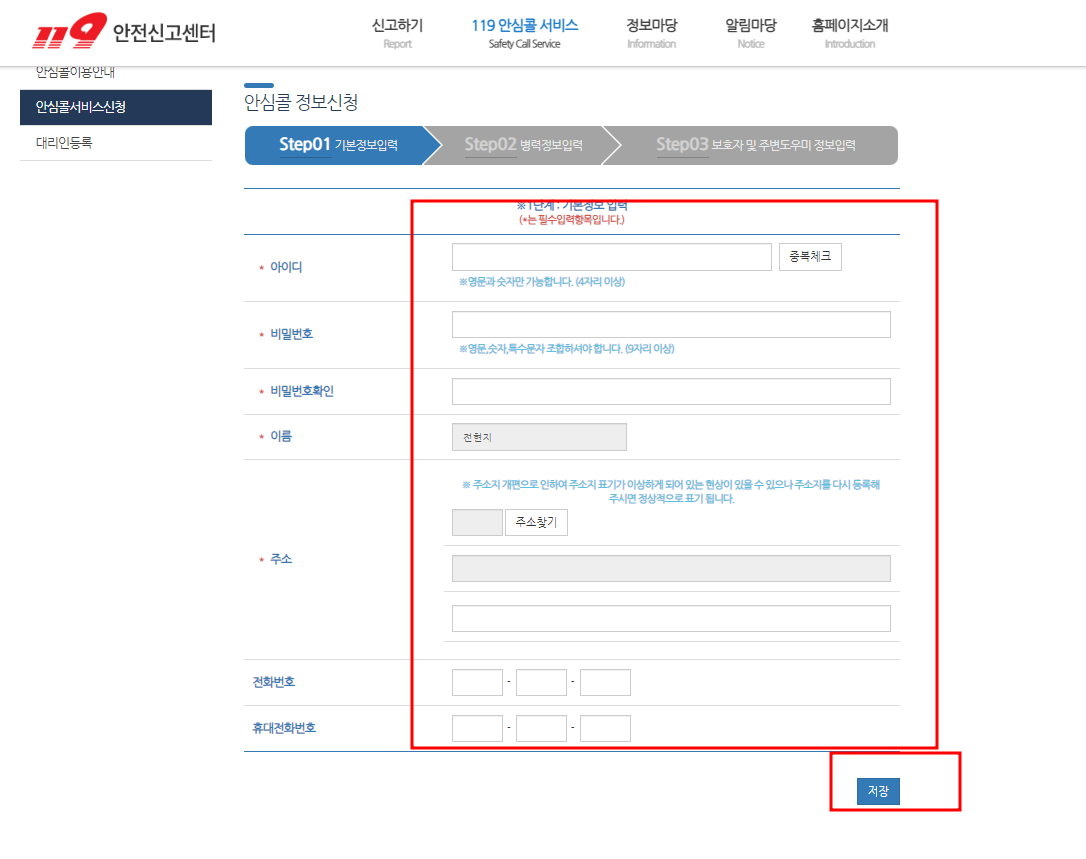Click the password rule hint (9자리 이상)
This screenshot has height=859, width=1086.
point(567,349)
